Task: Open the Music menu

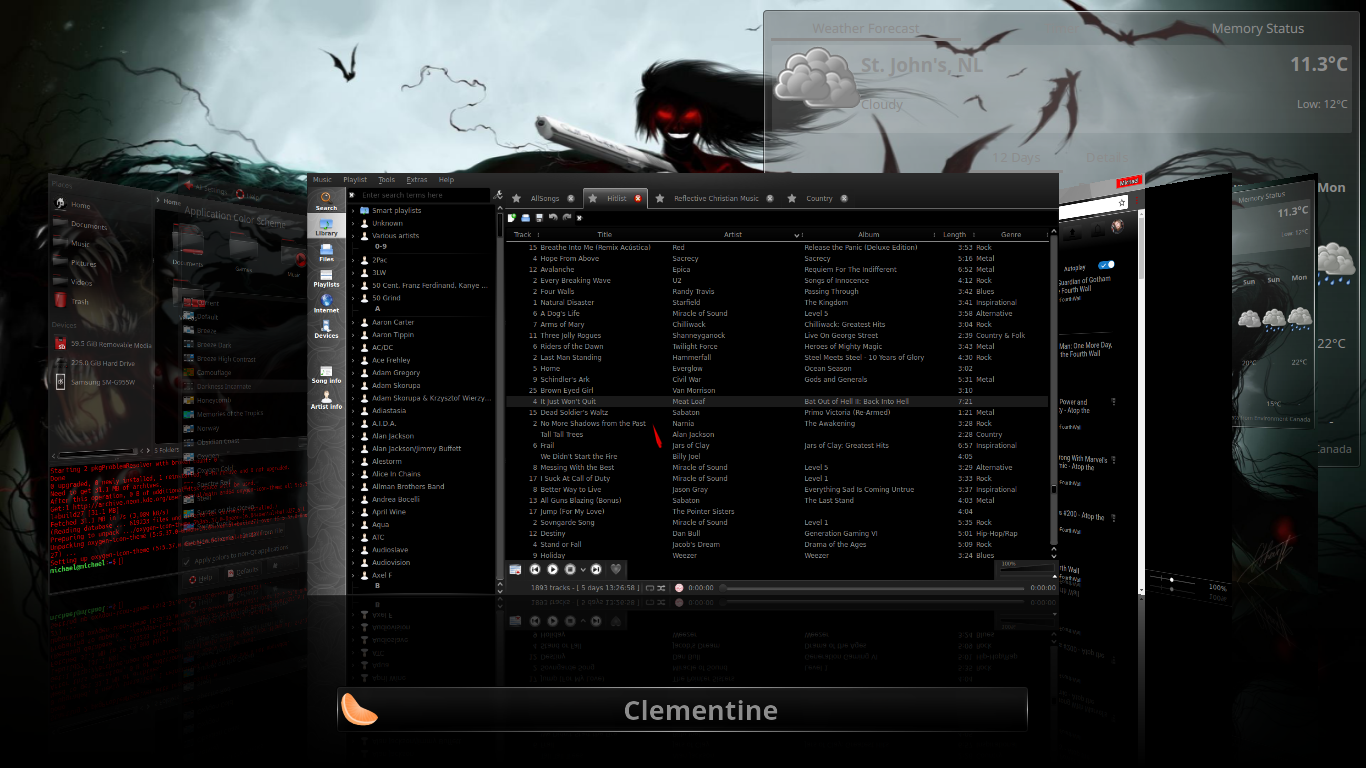Action: pyautogui.click(x=322, y=180)
